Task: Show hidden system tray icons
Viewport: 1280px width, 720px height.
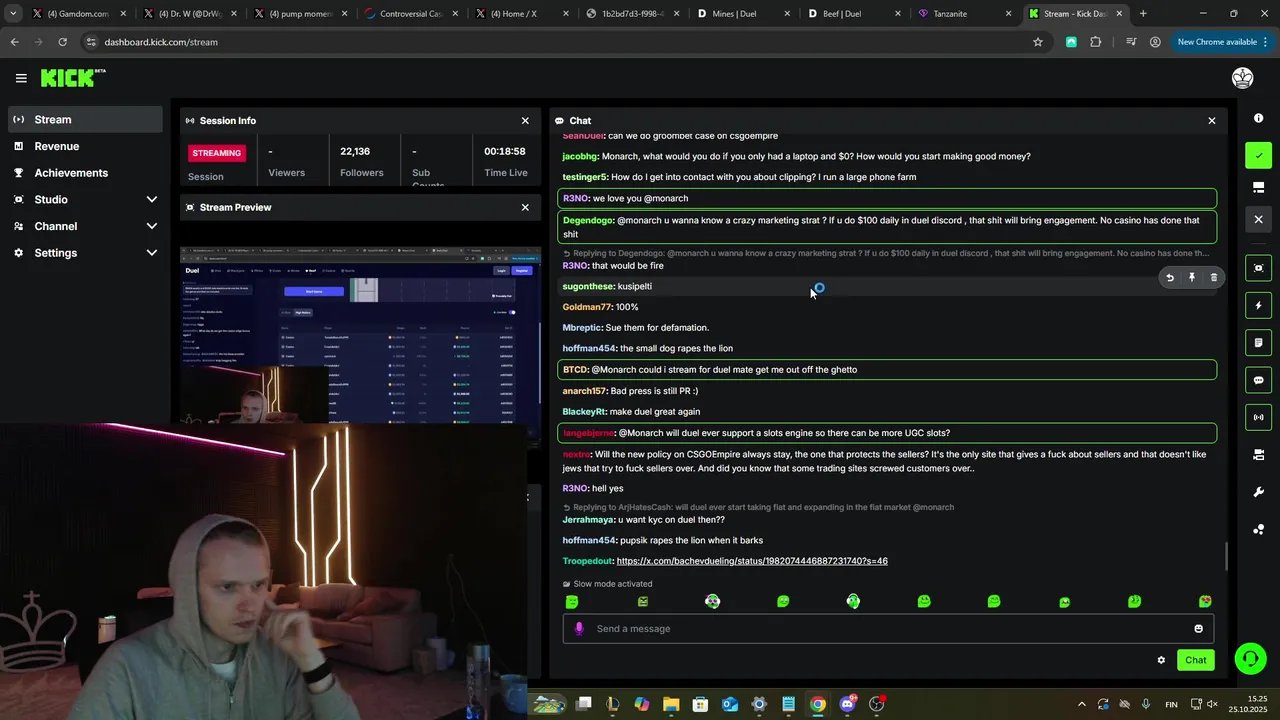Action: (1081, 704)
